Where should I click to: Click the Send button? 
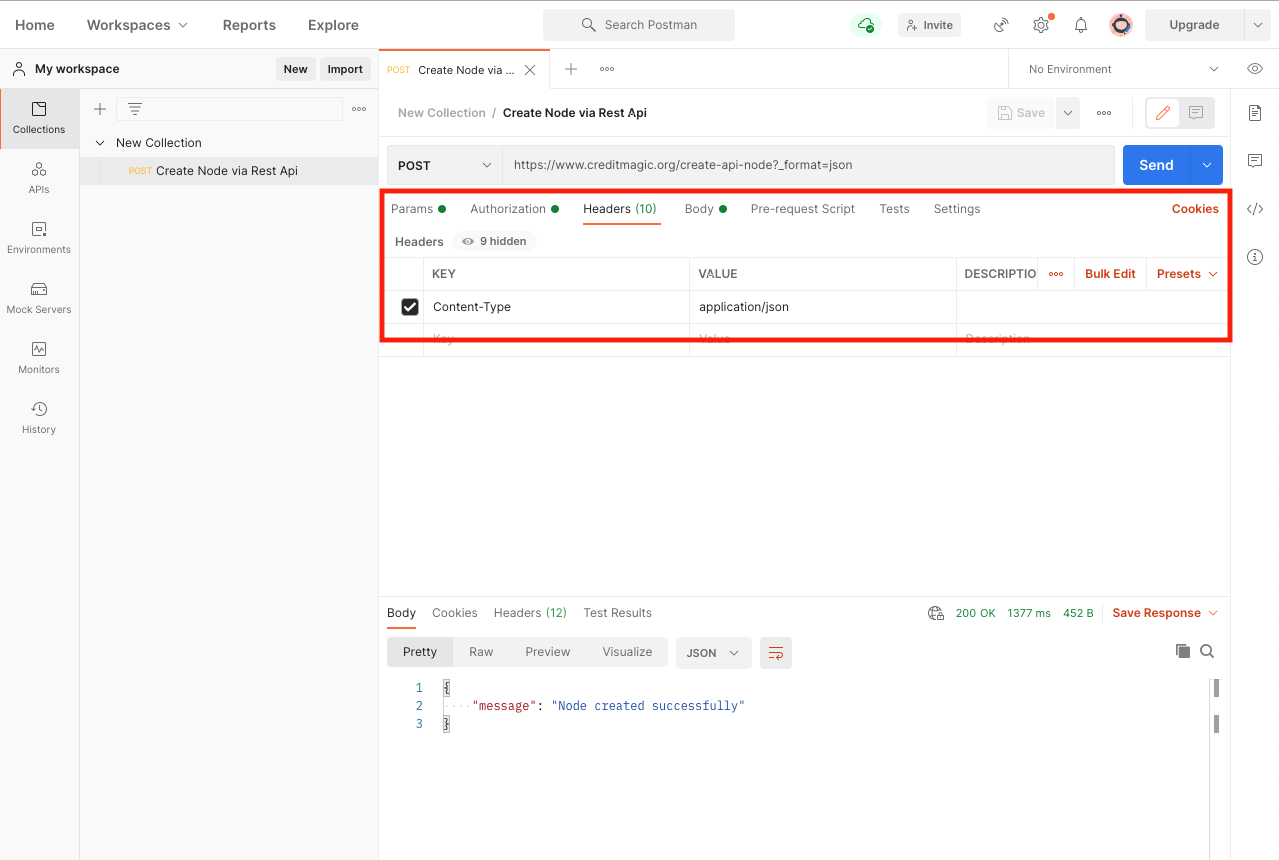tap(1155, 164)
